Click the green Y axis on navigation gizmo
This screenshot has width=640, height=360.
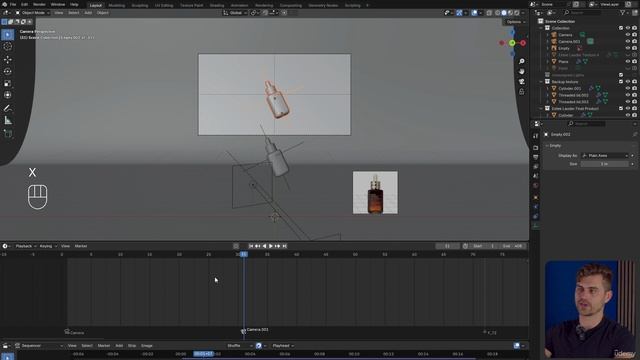(x=512, y=43)
